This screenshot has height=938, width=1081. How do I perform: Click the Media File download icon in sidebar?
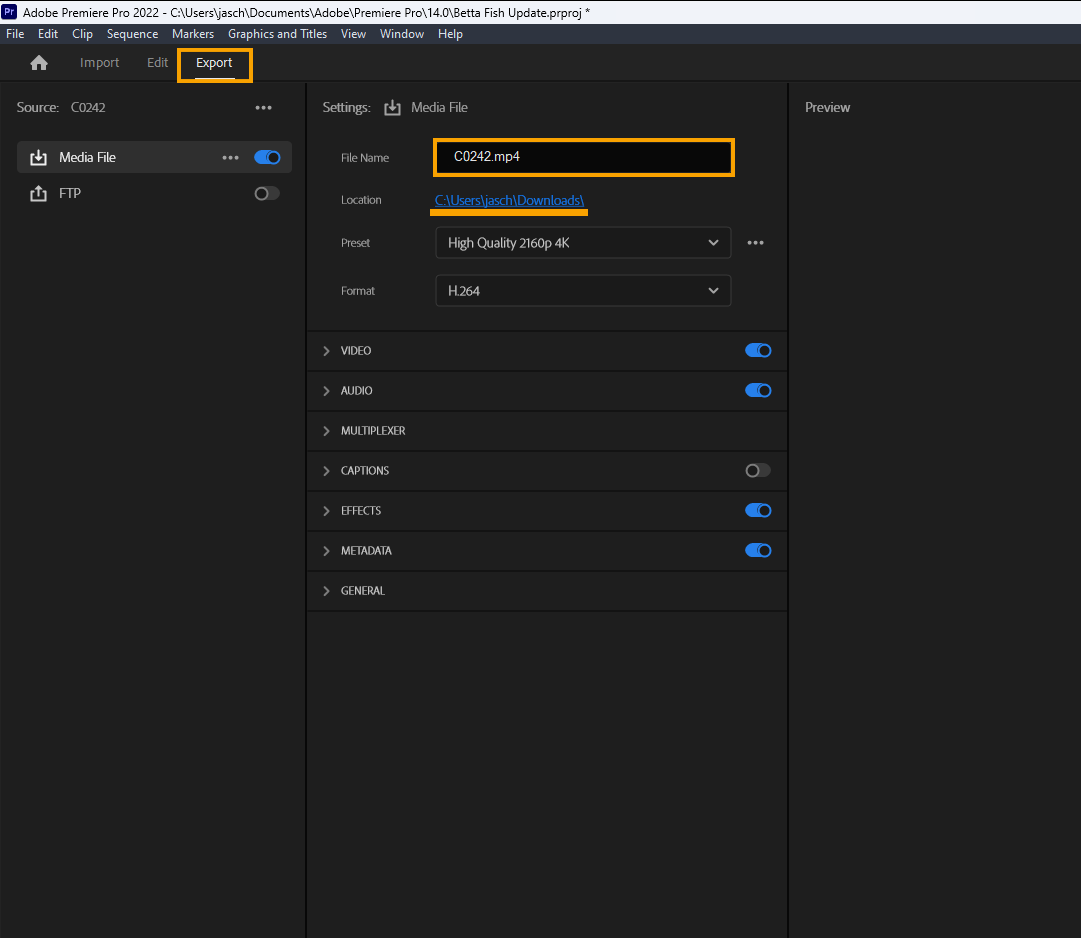pyautogui.click(x=39, y=158)
